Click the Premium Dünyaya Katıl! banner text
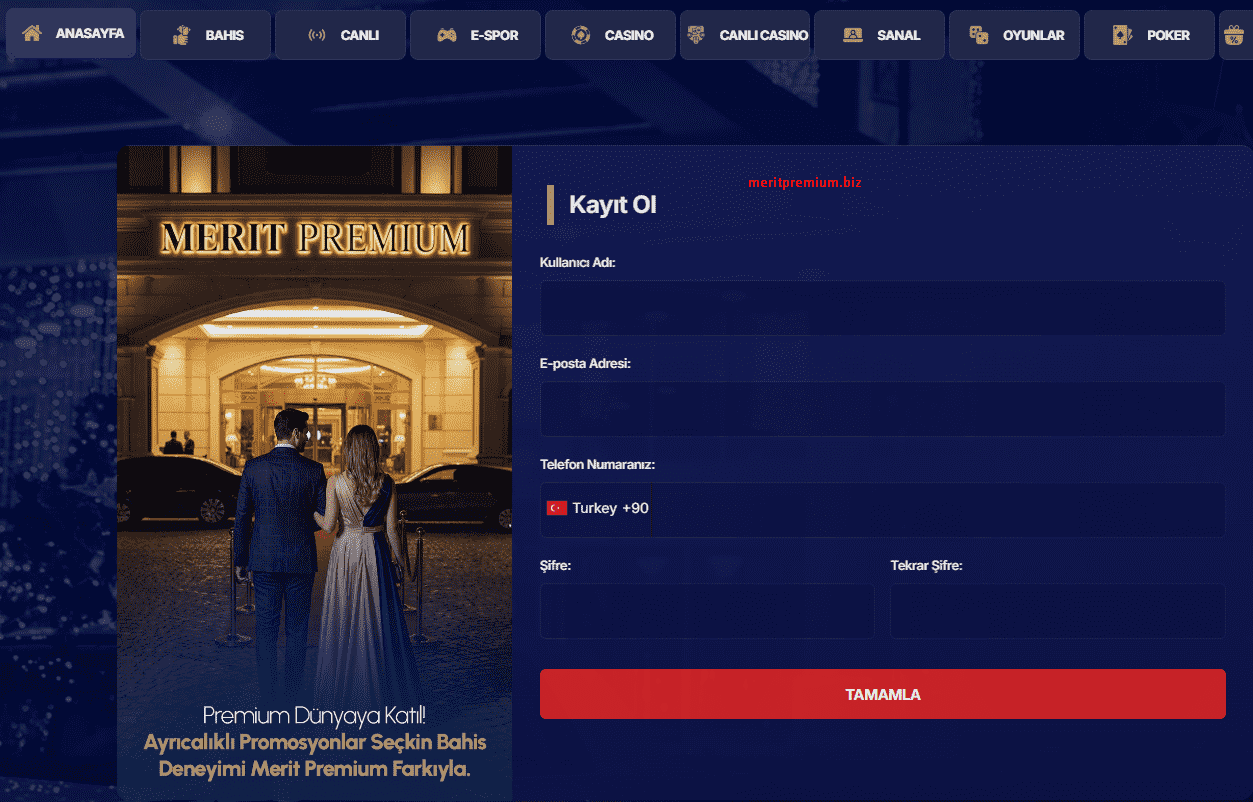1253x802 pixels. coord(314,715)
